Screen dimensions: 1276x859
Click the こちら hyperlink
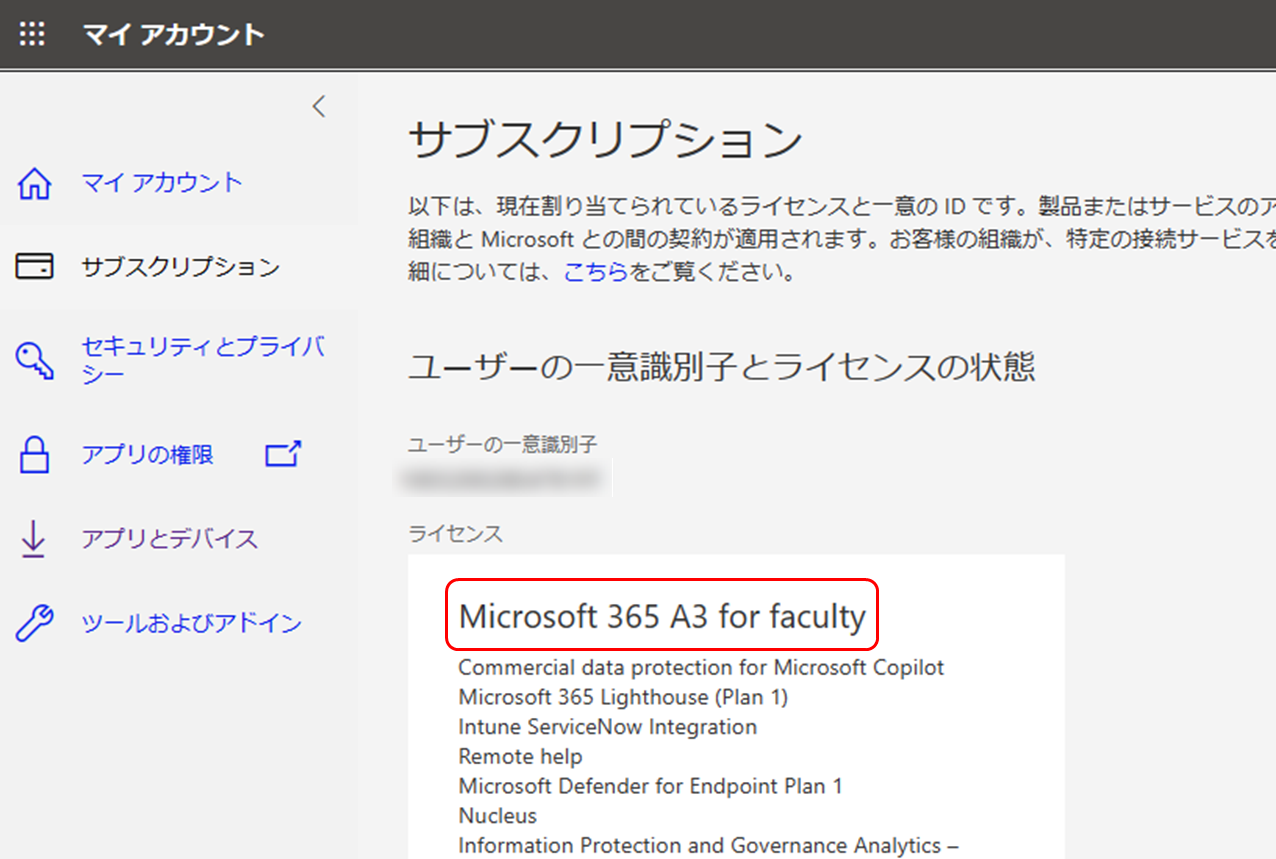click(597, 270)
